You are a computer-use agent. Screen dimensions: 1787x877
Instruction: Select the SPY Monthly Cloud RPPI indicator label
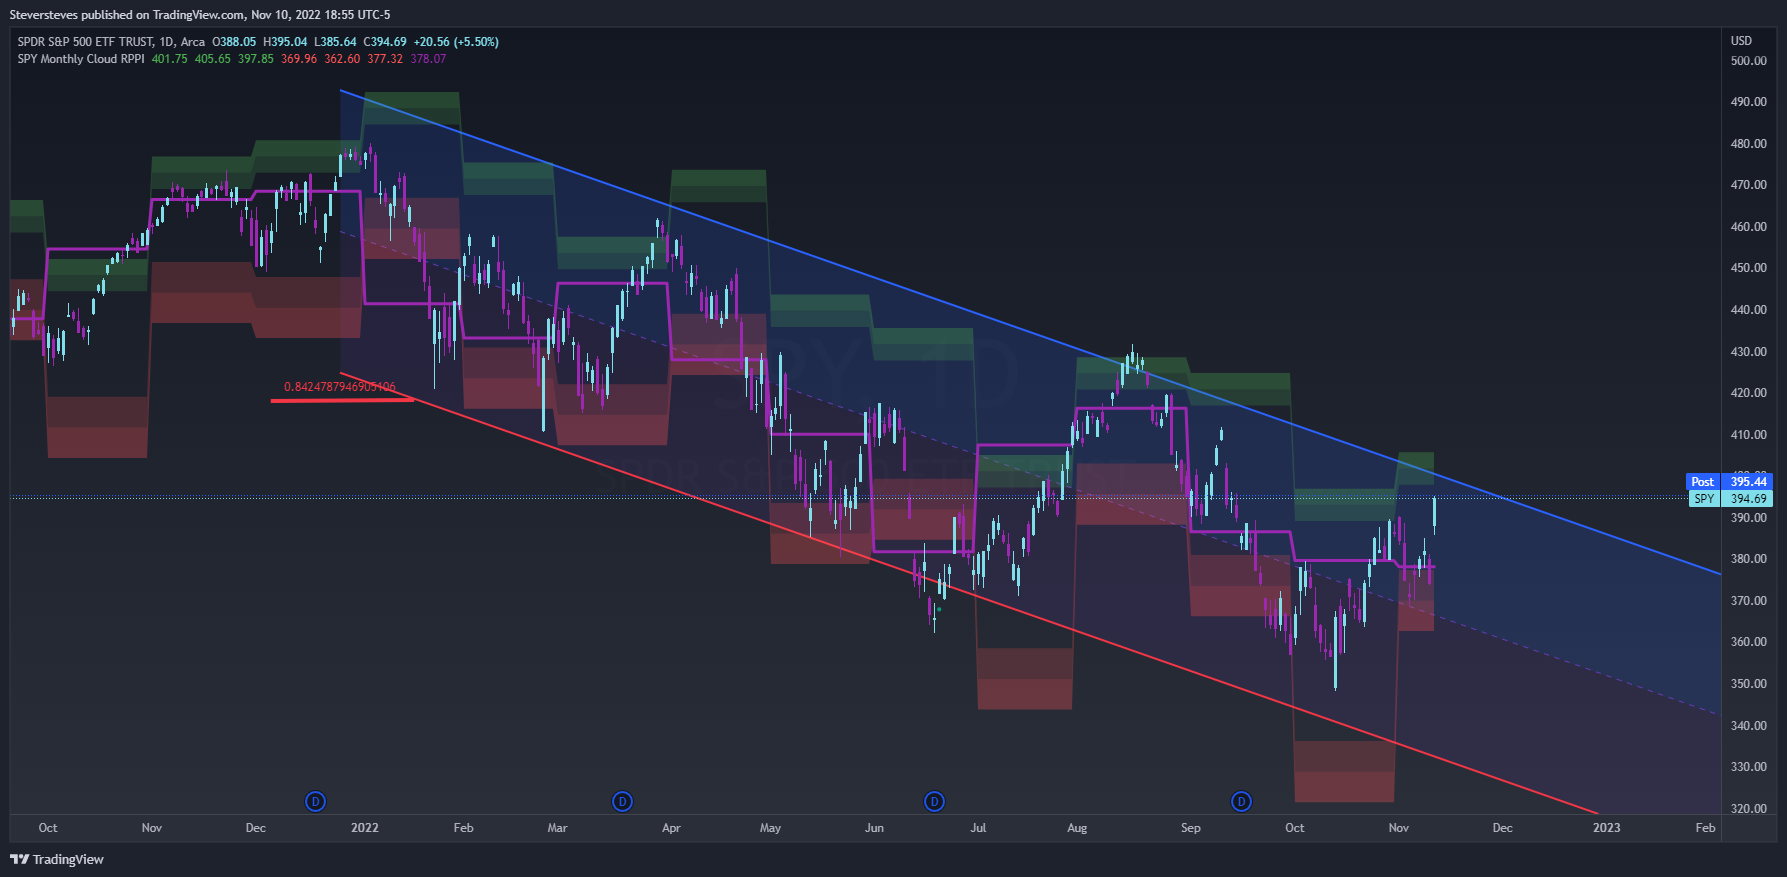81,59
